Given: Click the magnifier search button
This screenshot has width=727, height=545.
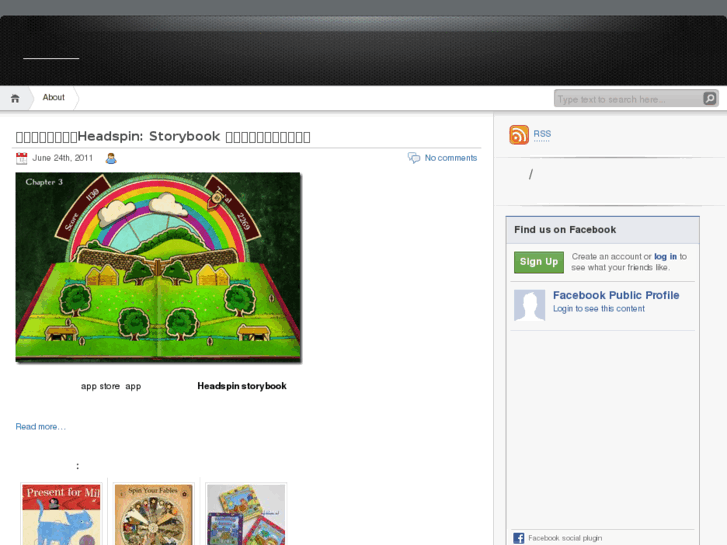Looking at the screenshot, I should [710, 98].
